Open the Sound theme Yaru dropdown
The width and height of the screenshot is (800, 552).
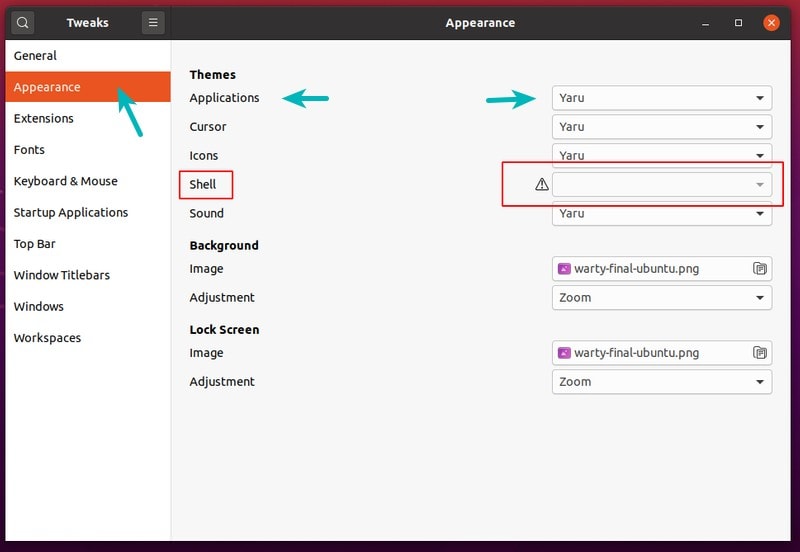click(x=662, y=214)
